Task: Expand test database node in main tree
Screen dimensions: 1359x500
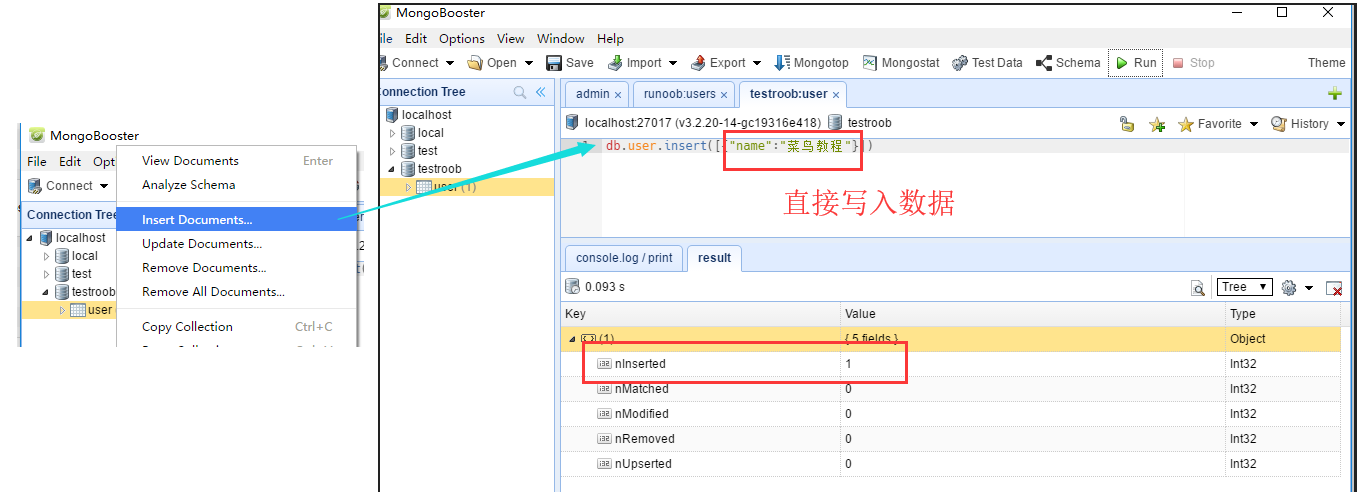Action: pyautogui.click(x=393, y=151)
